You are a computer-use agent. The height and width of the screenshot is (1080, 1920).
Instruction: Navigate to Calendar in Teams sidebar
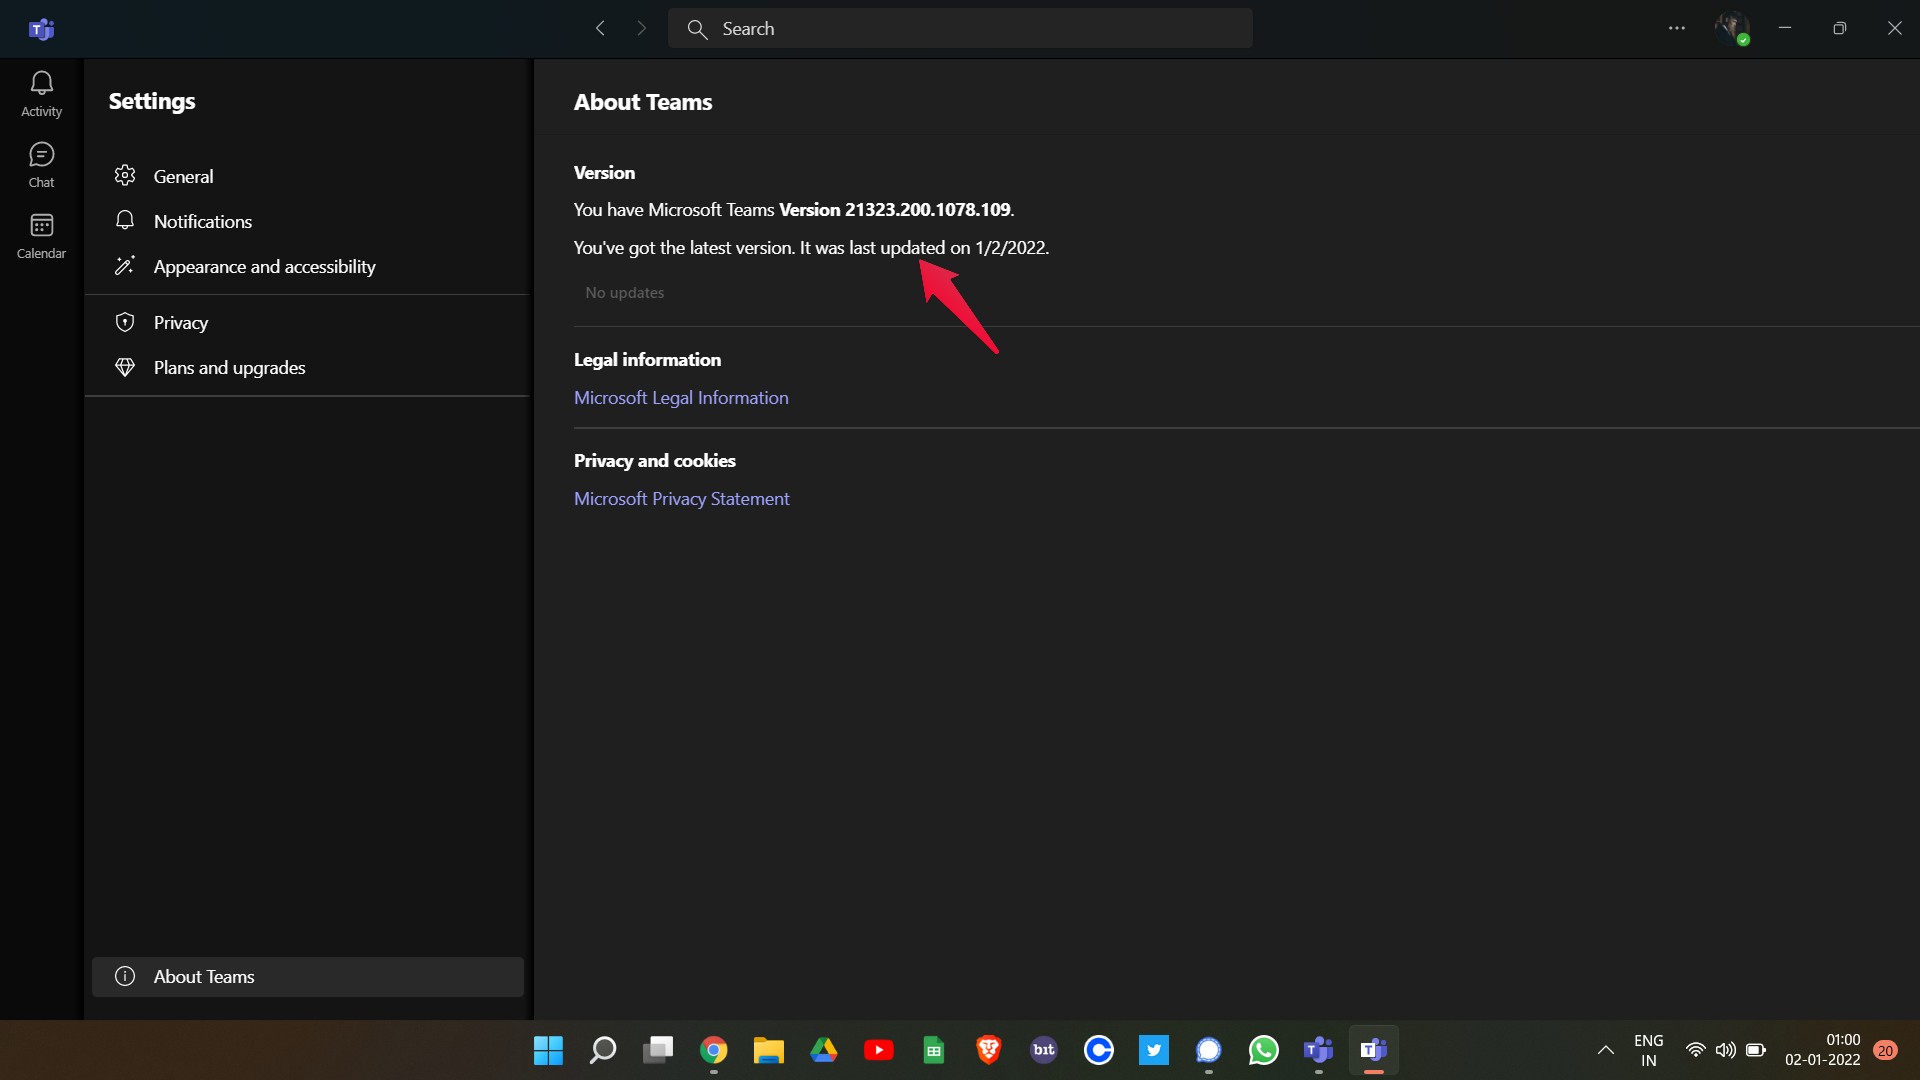click(41, 235)
